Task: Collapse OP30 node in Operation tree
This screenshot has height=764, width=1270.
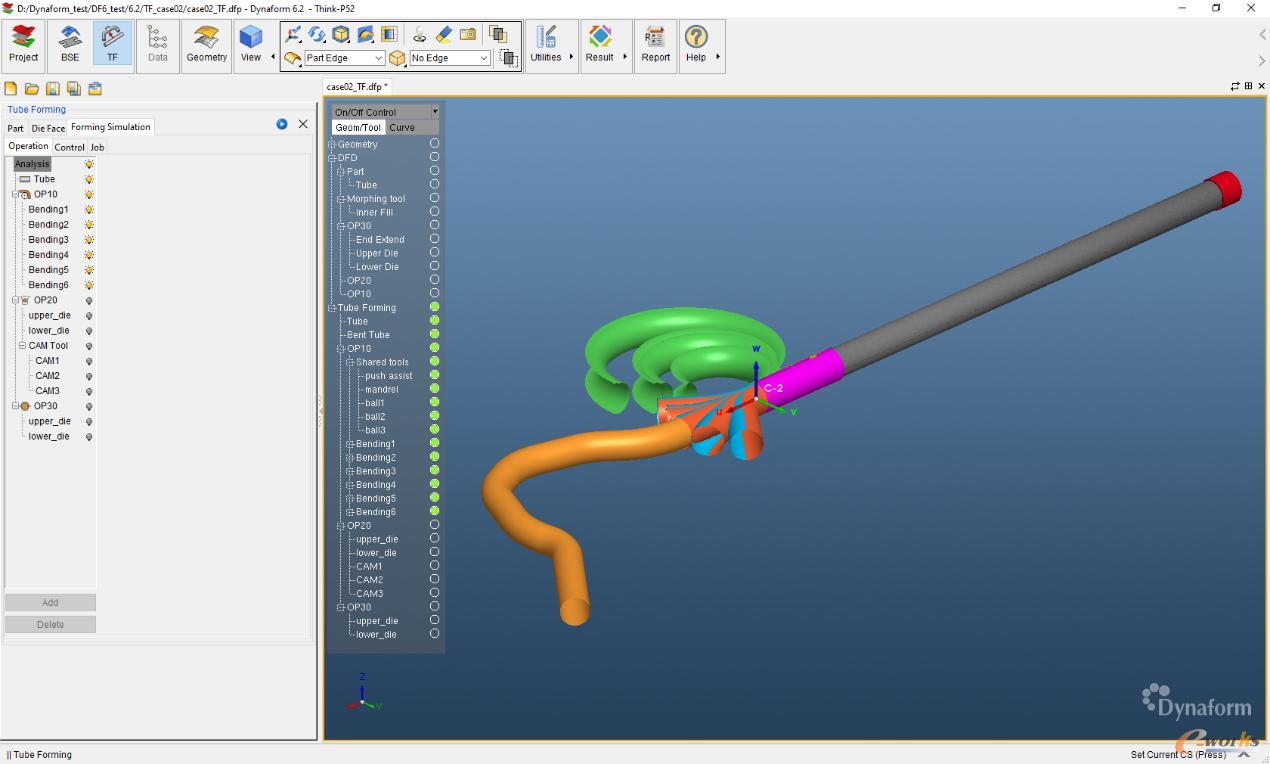Action: pyautogui.click(x=15, y=407)
